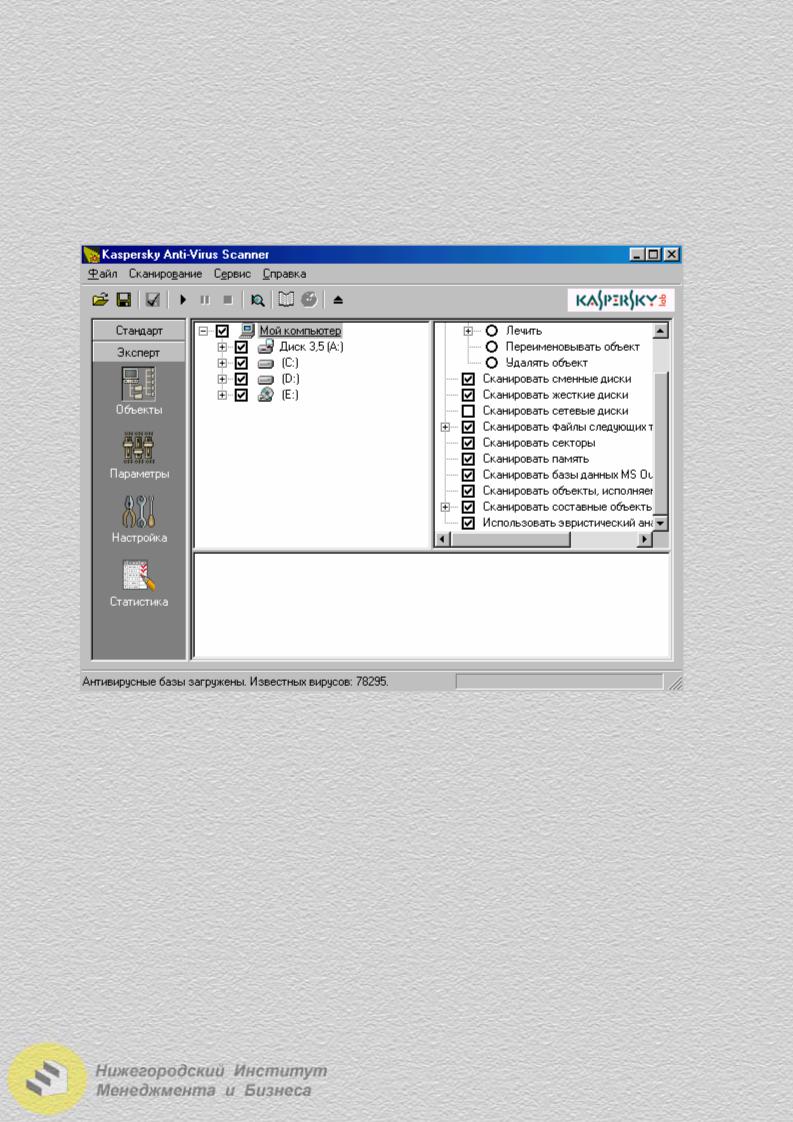Click the status bar progress field
793x1122 pixels.
(x=560, y=682)
